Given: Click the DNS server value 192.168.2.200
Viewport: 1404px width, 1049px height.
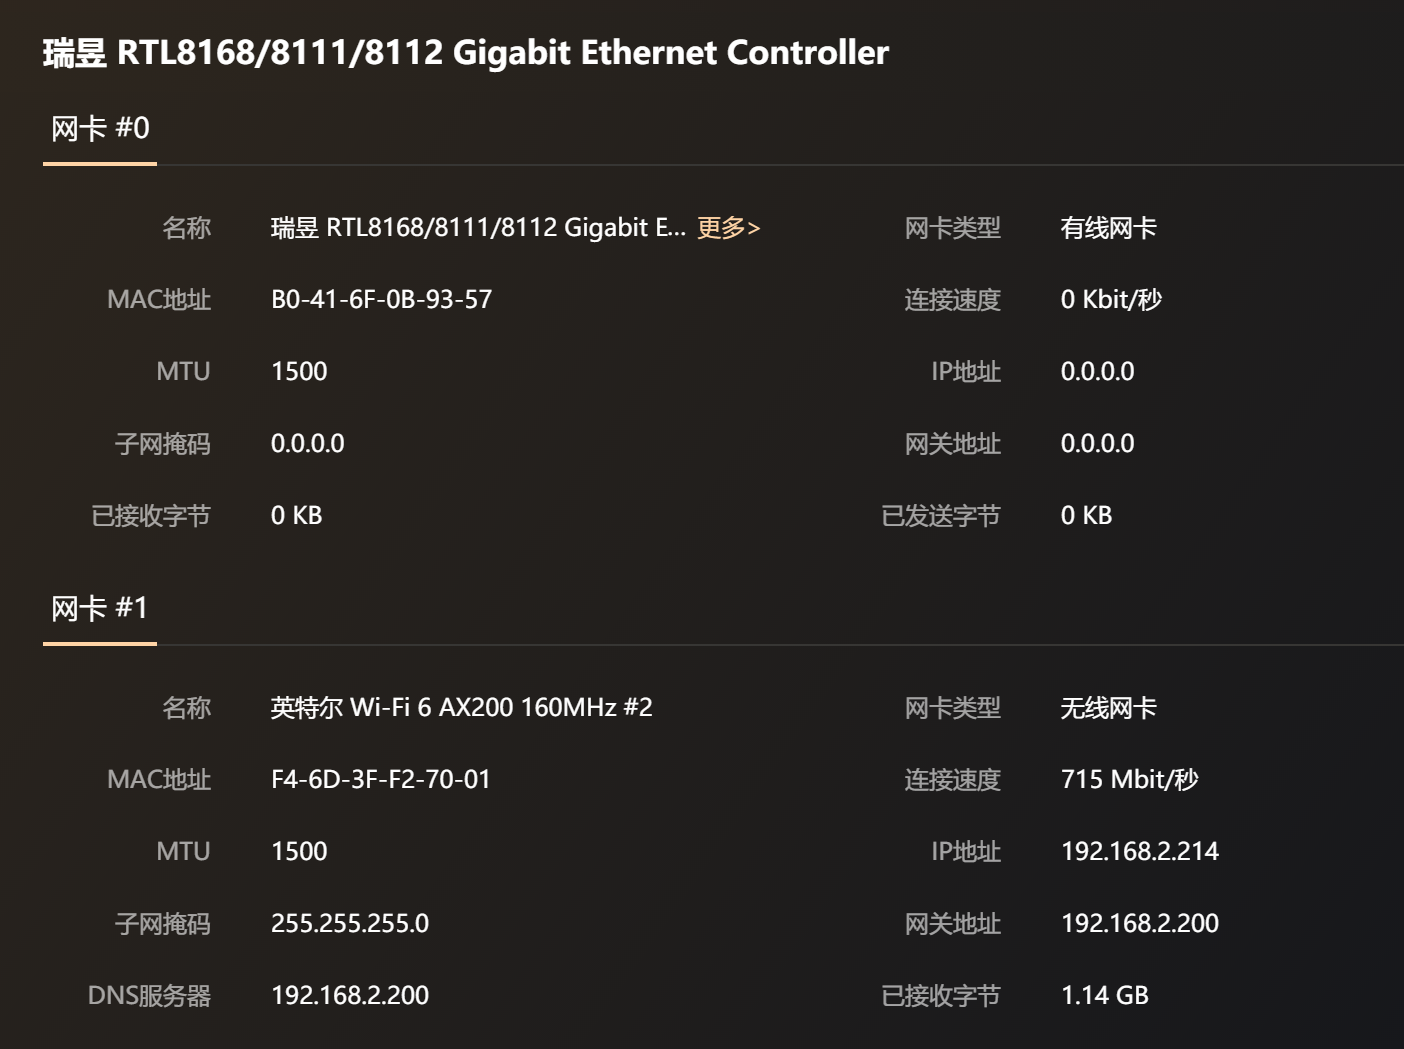Looking at the screenshot, I should point(350,996).
